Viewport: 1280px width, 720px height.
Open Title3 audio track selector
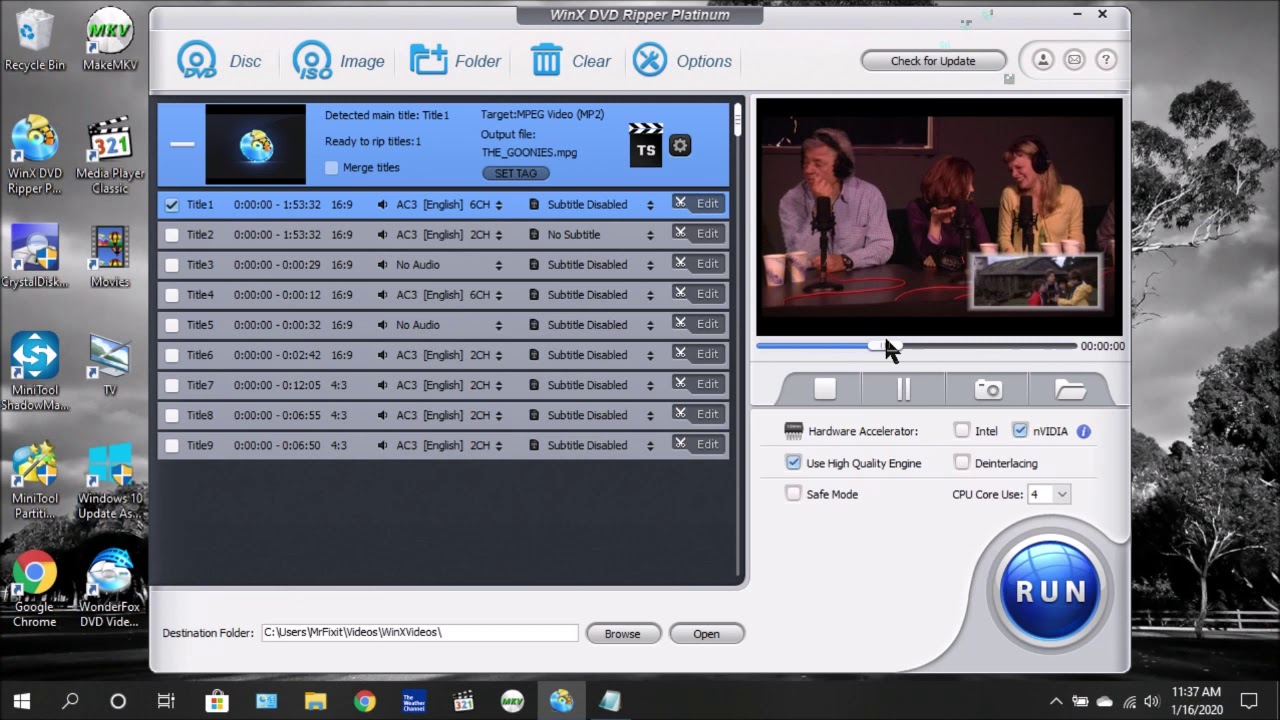(x=499, y=265)
